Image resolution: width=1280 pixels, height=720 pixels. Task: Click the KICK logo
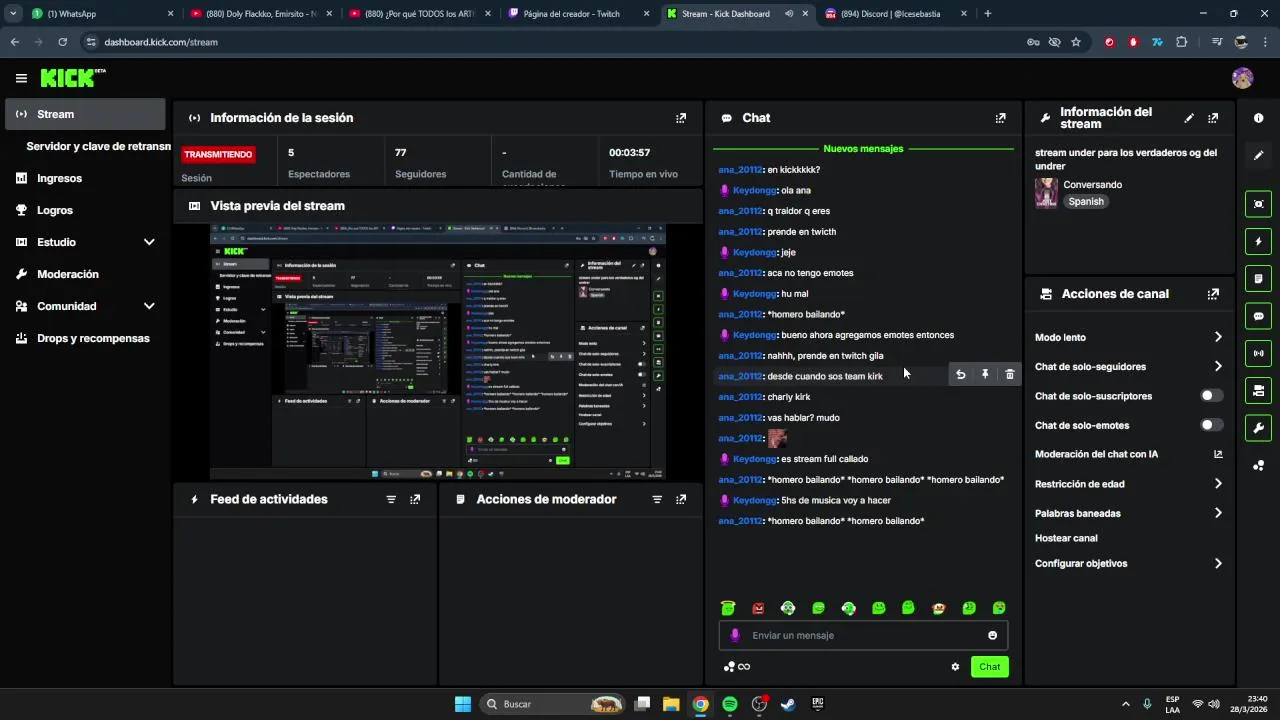pos(73,77)
